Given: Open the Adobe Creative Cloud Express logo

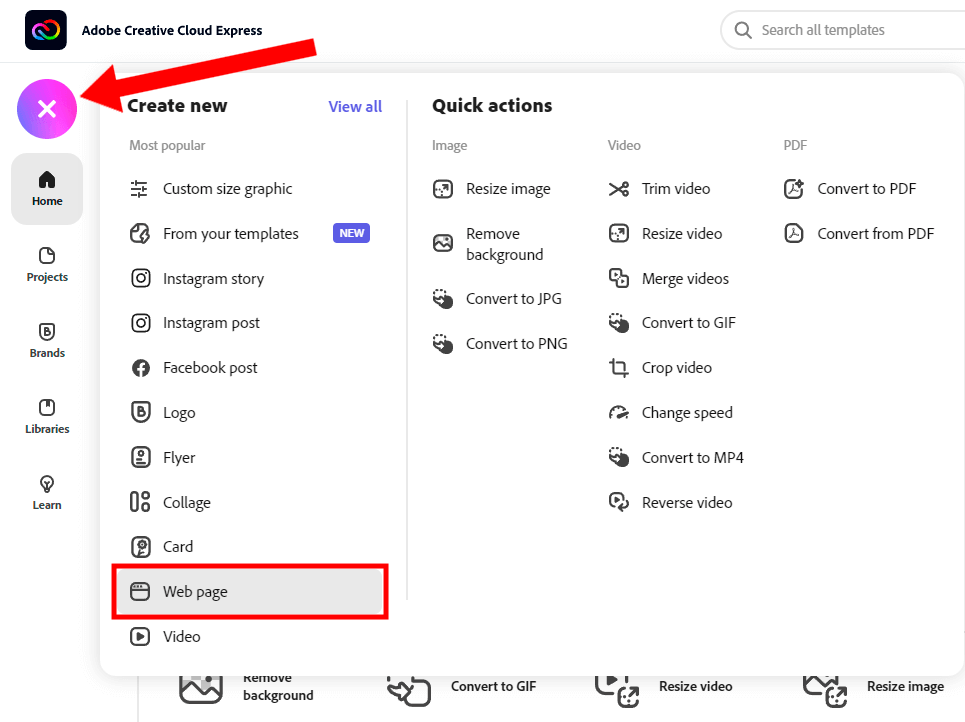Looking at the screenshot, I should (x=46, y=30).
